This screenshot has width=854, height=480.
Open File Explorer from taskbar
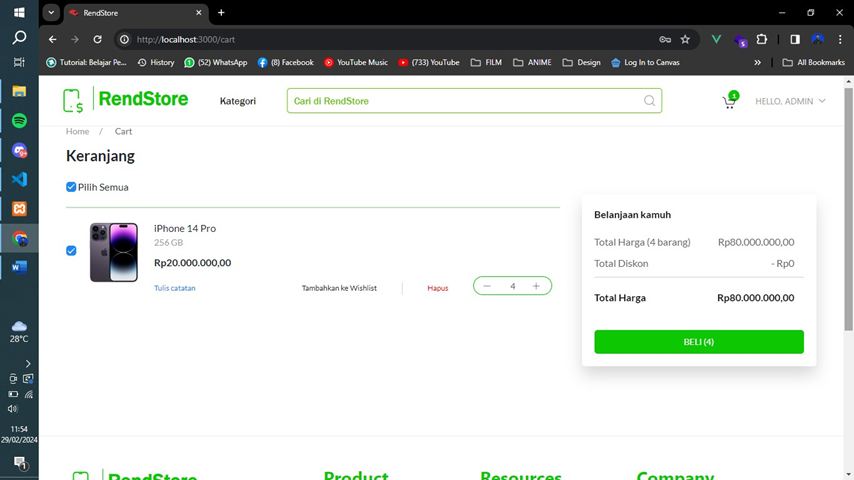click(x=19, y=91)
